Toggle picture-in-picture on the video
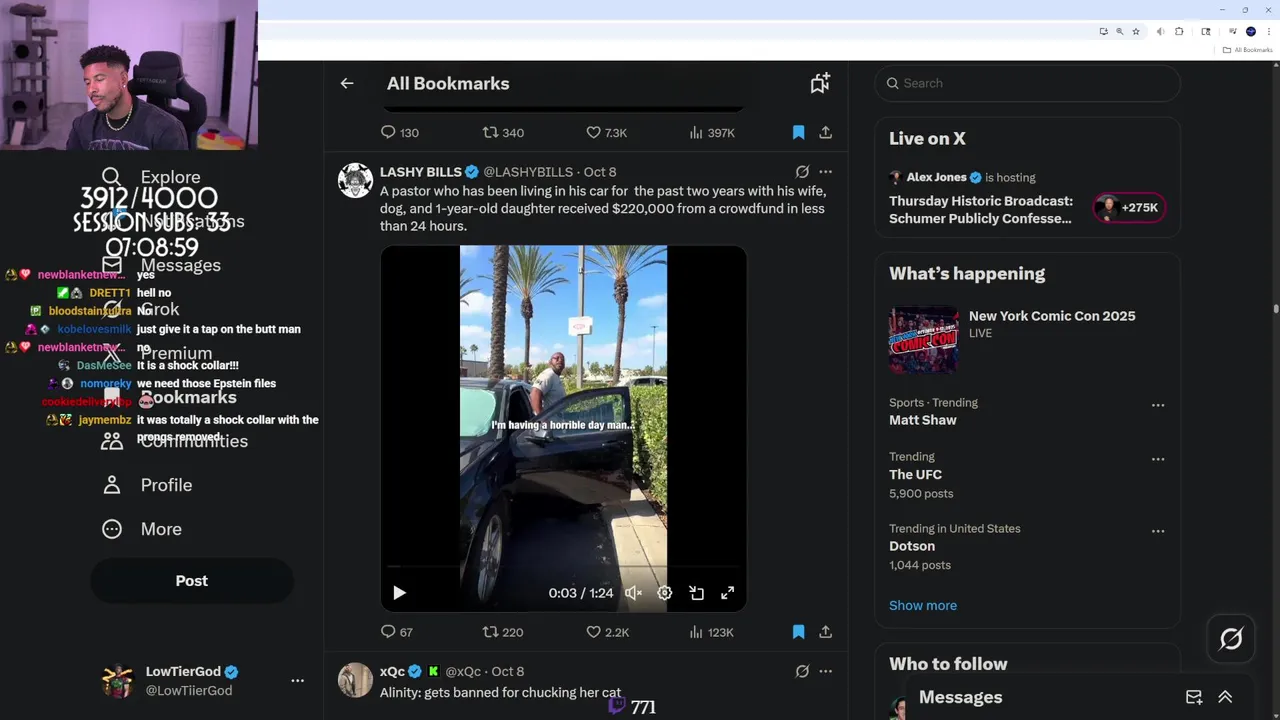 696,593
